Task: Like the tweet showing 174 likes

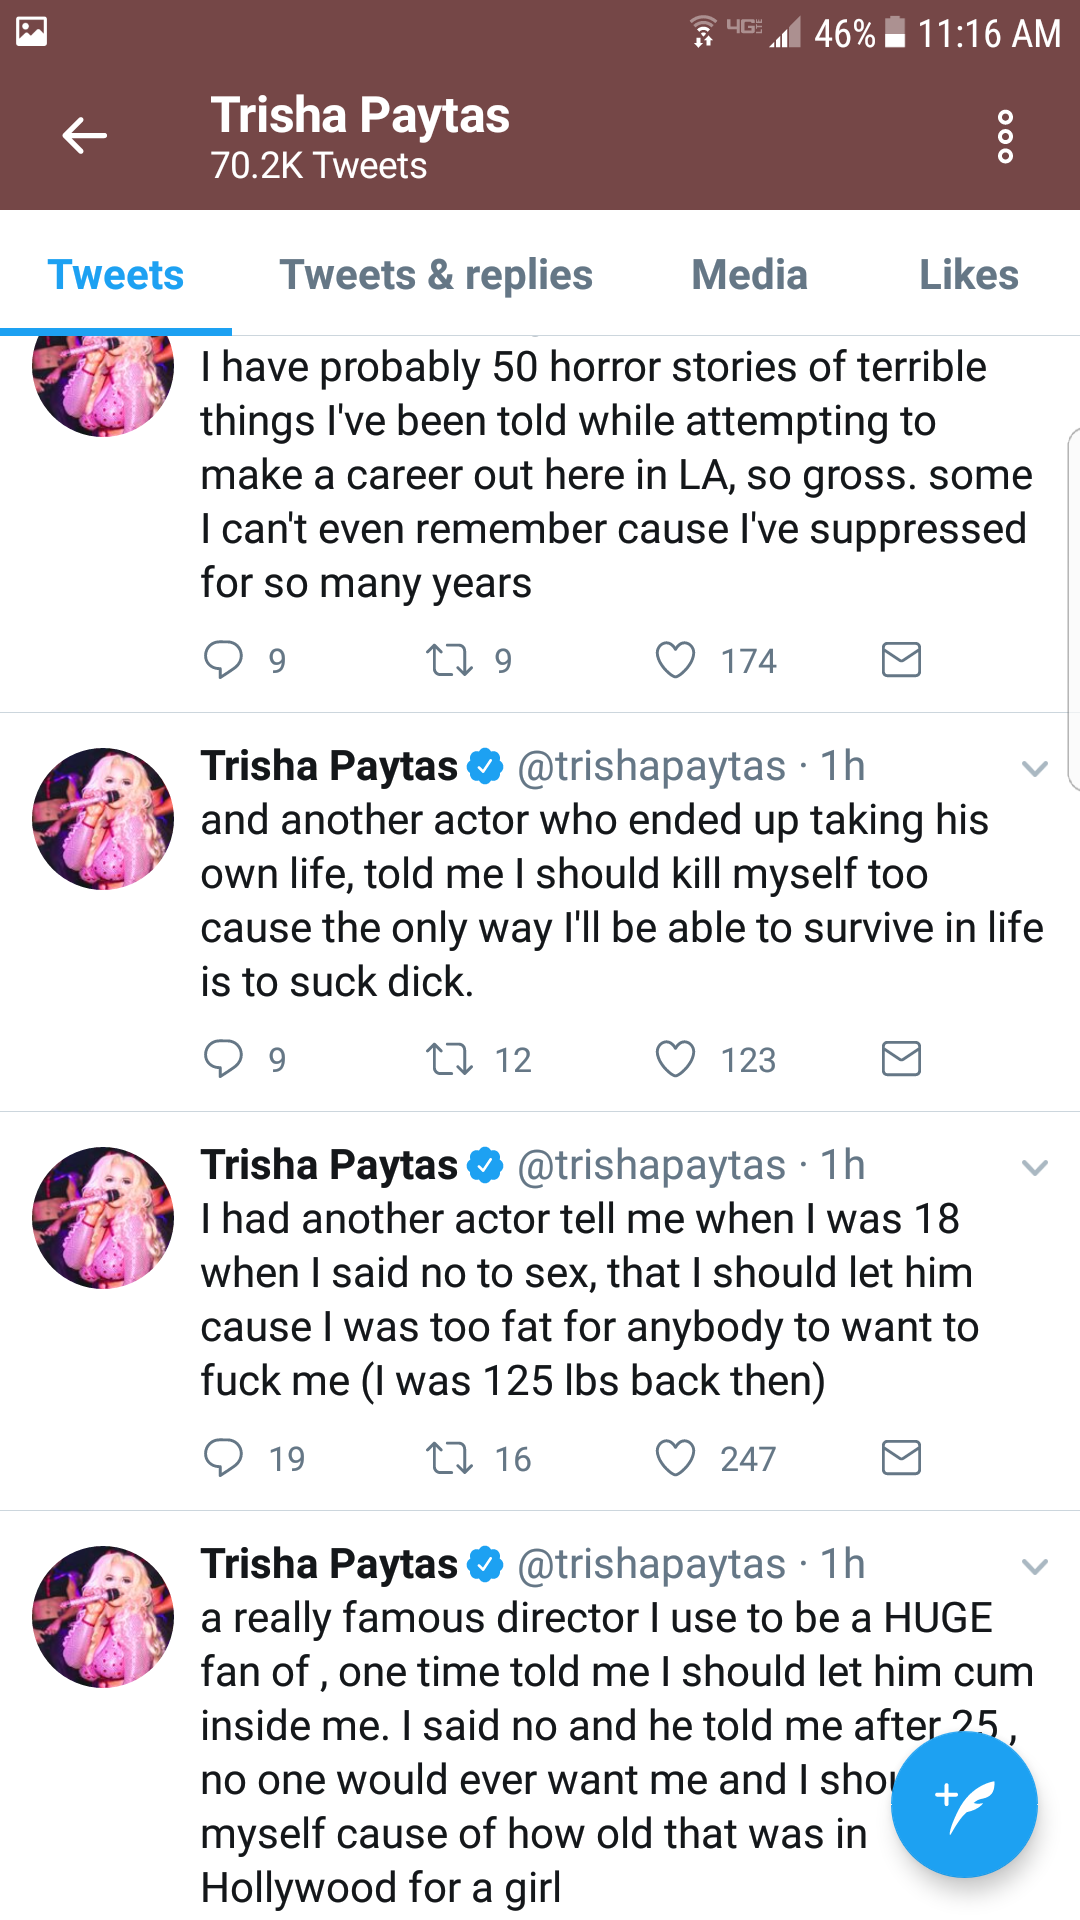Action: click(x=675, y=660)
